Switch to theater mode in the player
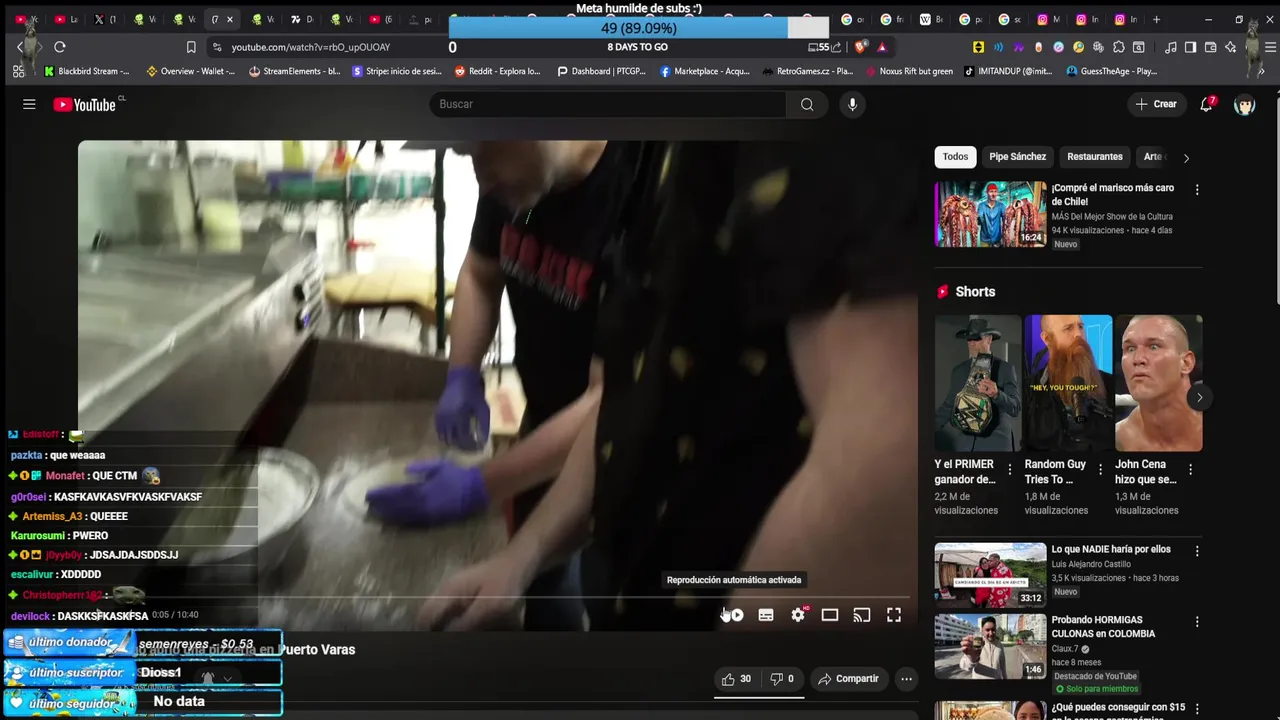 830,615
